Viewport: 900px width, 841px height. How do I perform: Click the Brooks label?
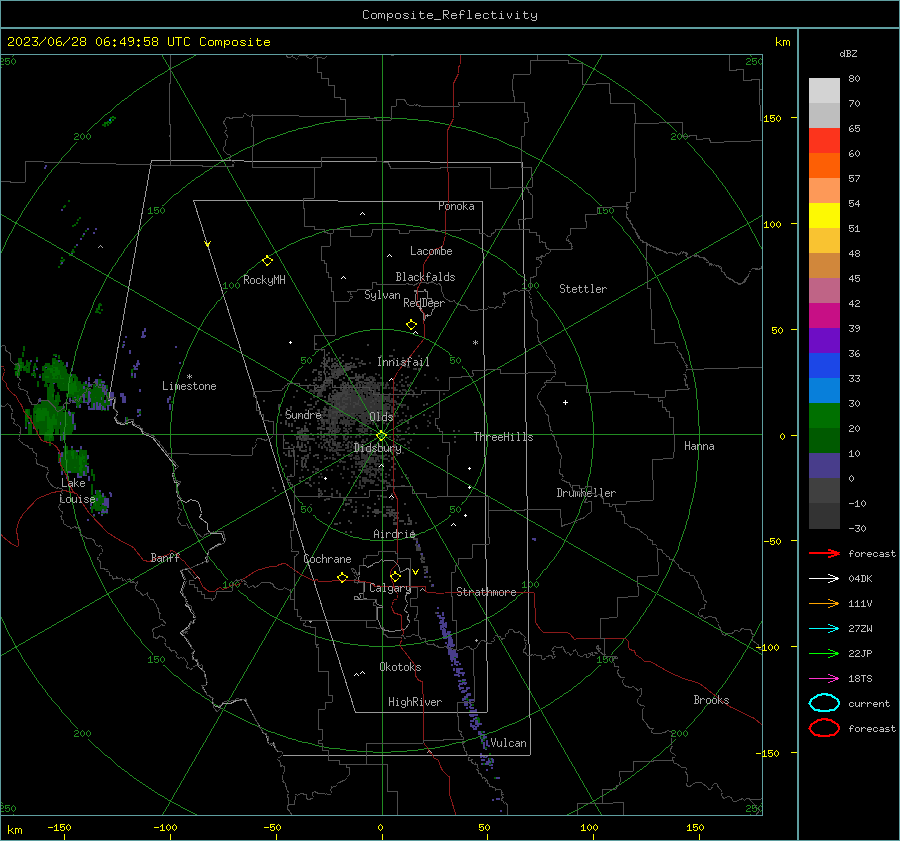click(711, 700)
